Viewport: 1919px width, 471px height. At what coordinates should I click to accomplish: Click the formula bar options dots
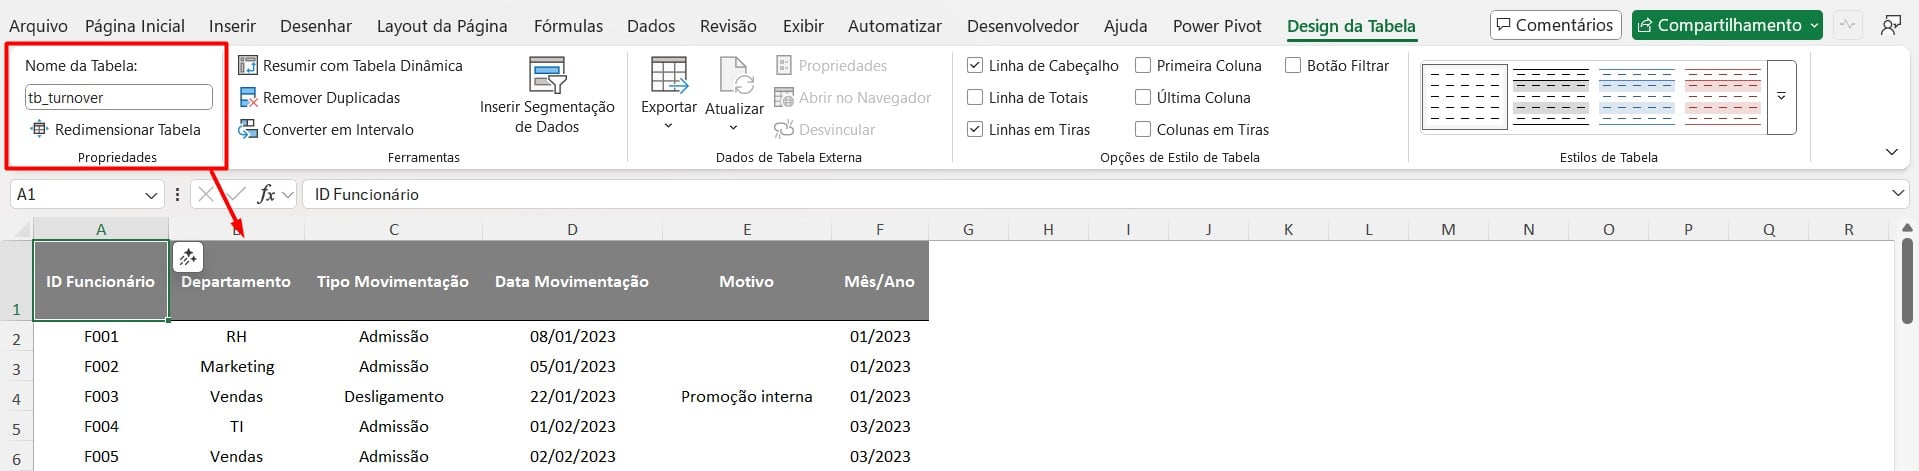coord(177,194)
